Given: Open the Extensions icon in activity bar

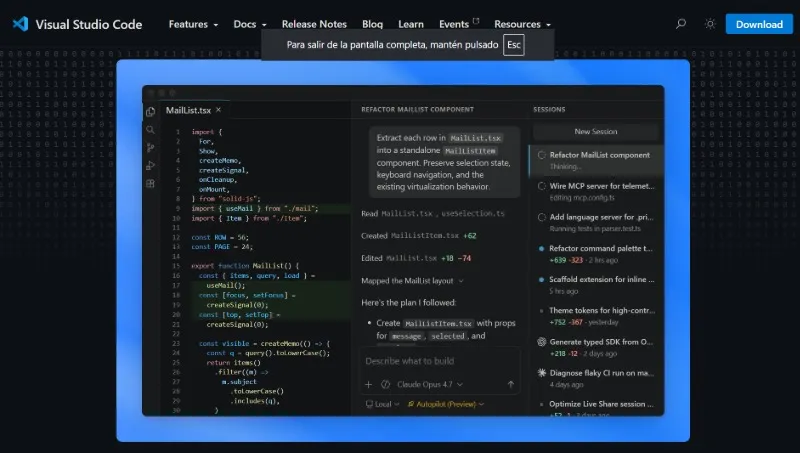Looking at the screenshot, I should 151,184.
